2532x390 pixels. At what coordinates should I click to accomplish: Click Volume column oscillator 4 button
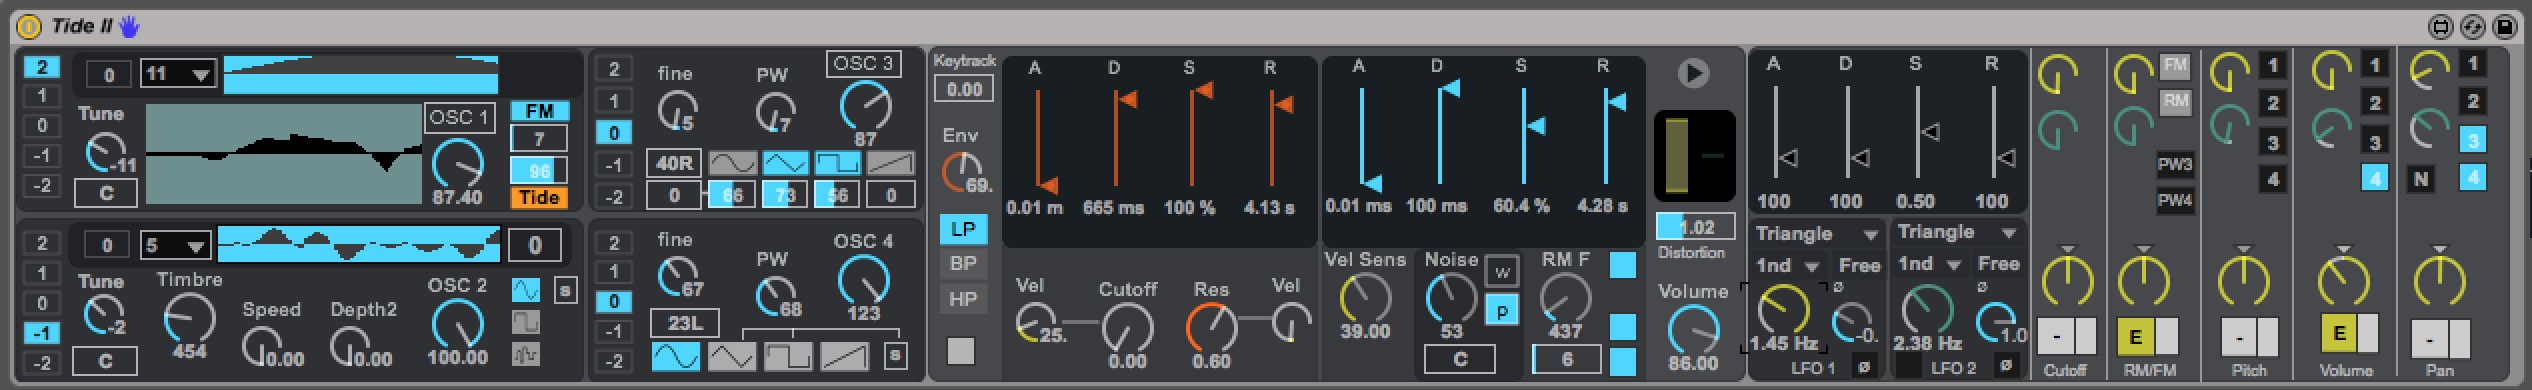point(2374,178)
